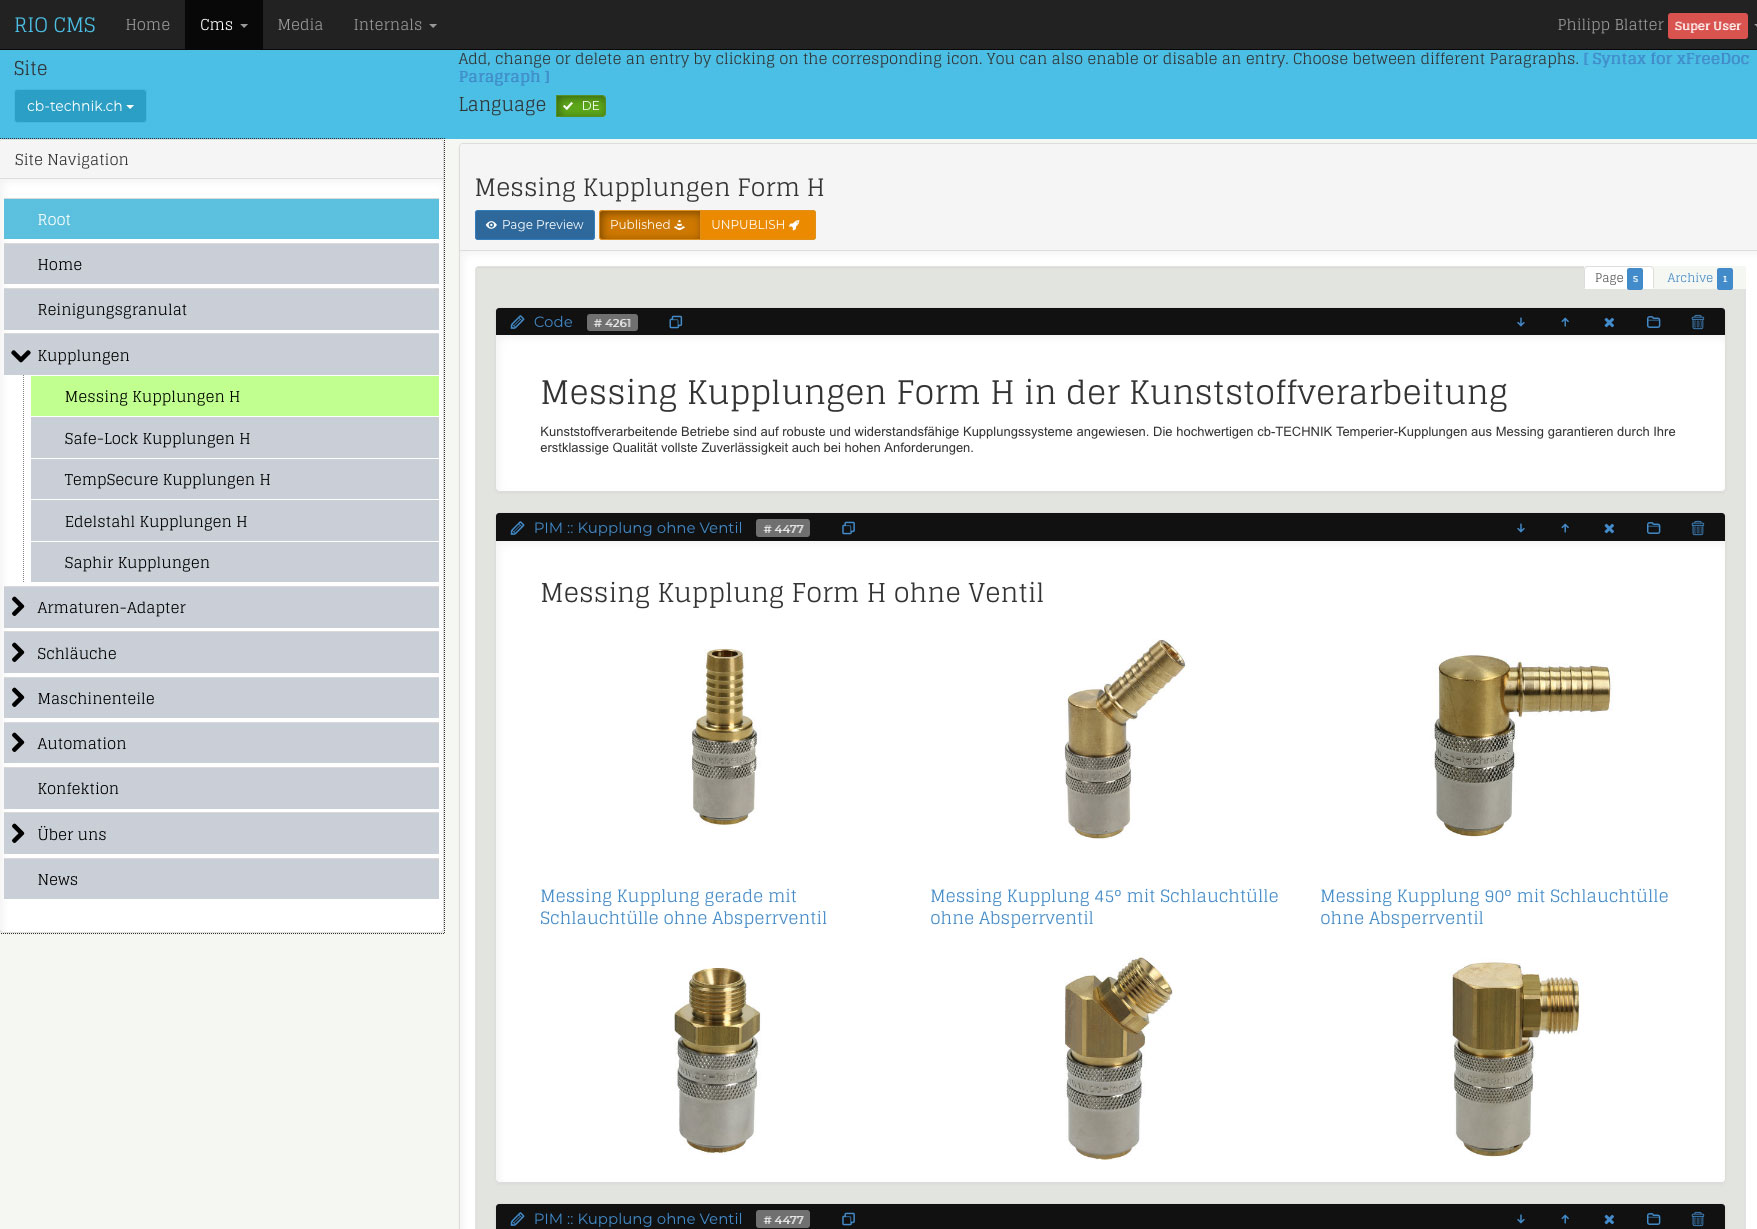Delete first PIM #4477 paragraph with trash icon
The image size is (1757, 1229).
(x=1697, y=528)
